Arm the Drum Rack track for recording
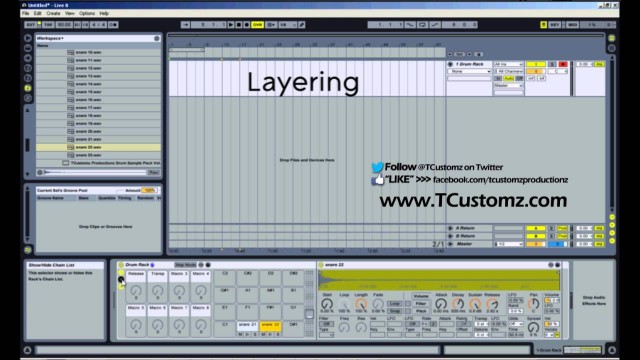Image resolution: width=640 pixels, height=360 pixels. click(563, 64)
